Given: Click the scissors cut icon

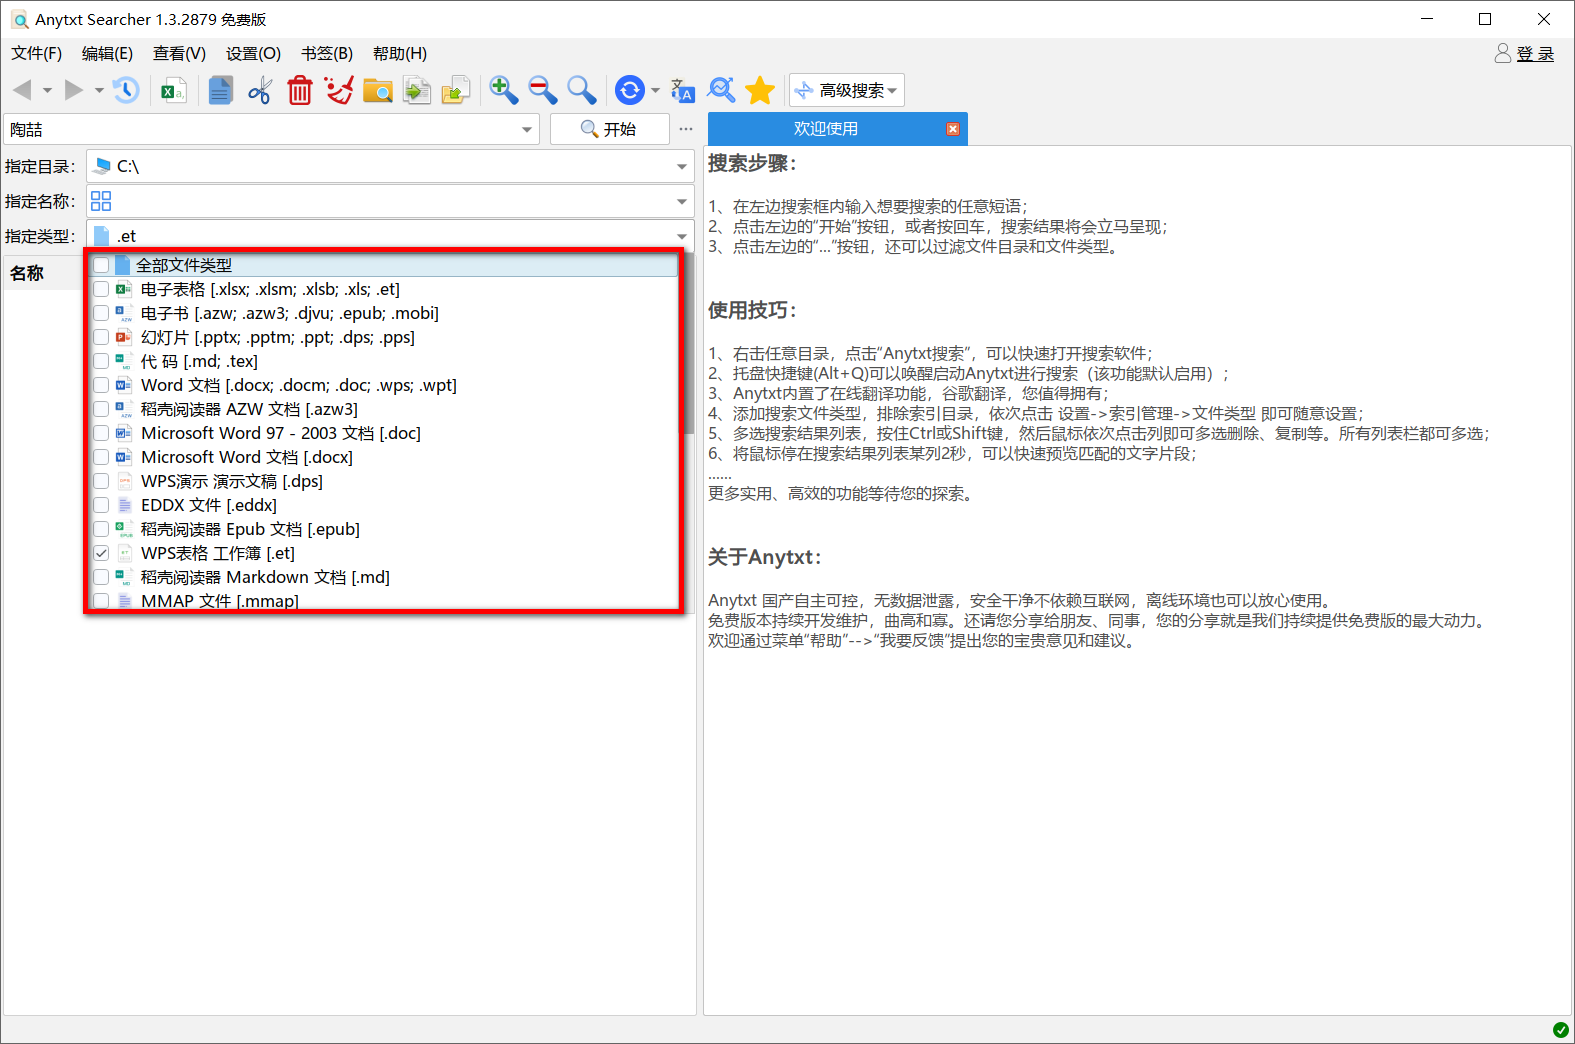Looking at the screenshot, I should click(260, 90).
